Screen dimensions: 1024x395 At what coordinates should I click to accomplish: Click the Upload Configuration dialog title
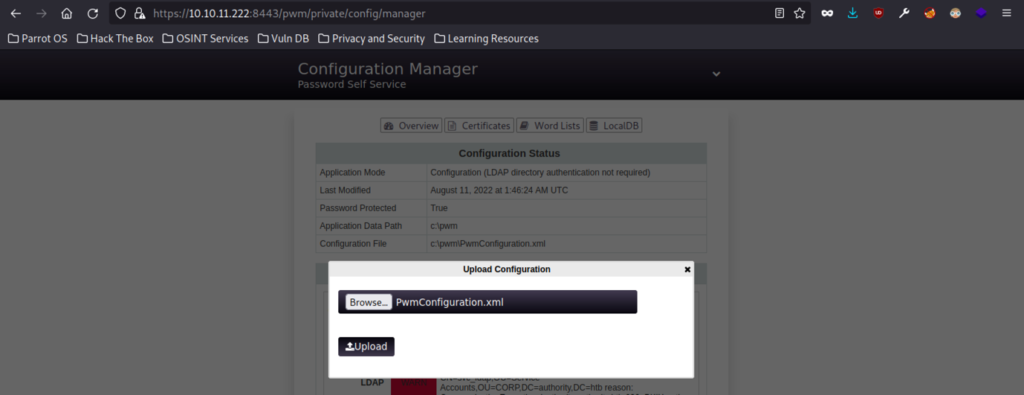(x=507, y=269)
